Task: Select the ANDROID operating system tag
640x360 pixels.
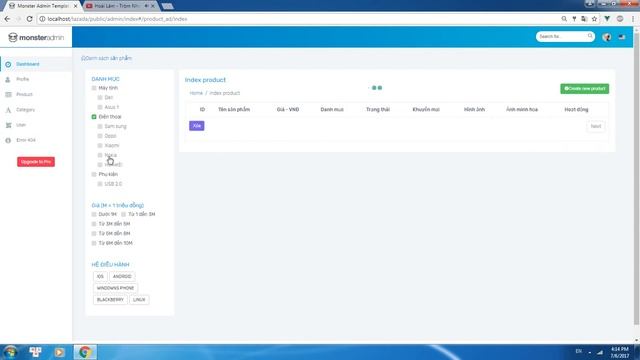Action: tap(122, 276)
